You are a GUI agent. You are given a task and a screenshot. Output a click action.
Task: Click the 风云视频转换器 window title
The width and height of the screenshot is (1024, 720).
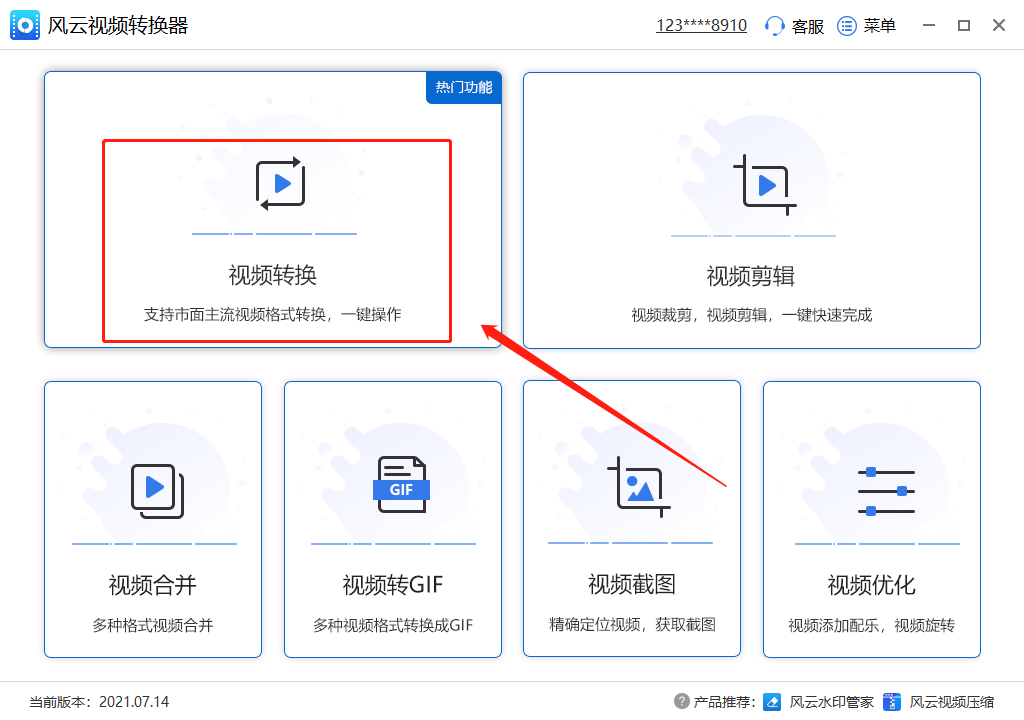118,25
